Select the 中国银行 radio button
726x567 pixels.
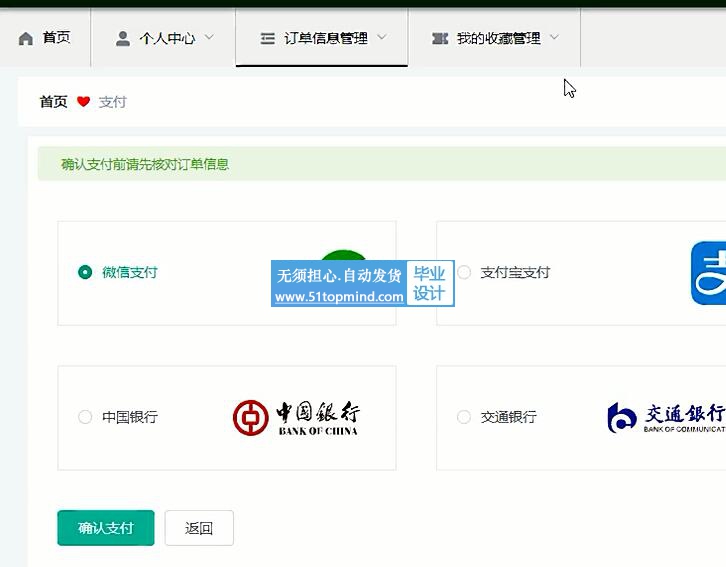(x=85, y=417)
